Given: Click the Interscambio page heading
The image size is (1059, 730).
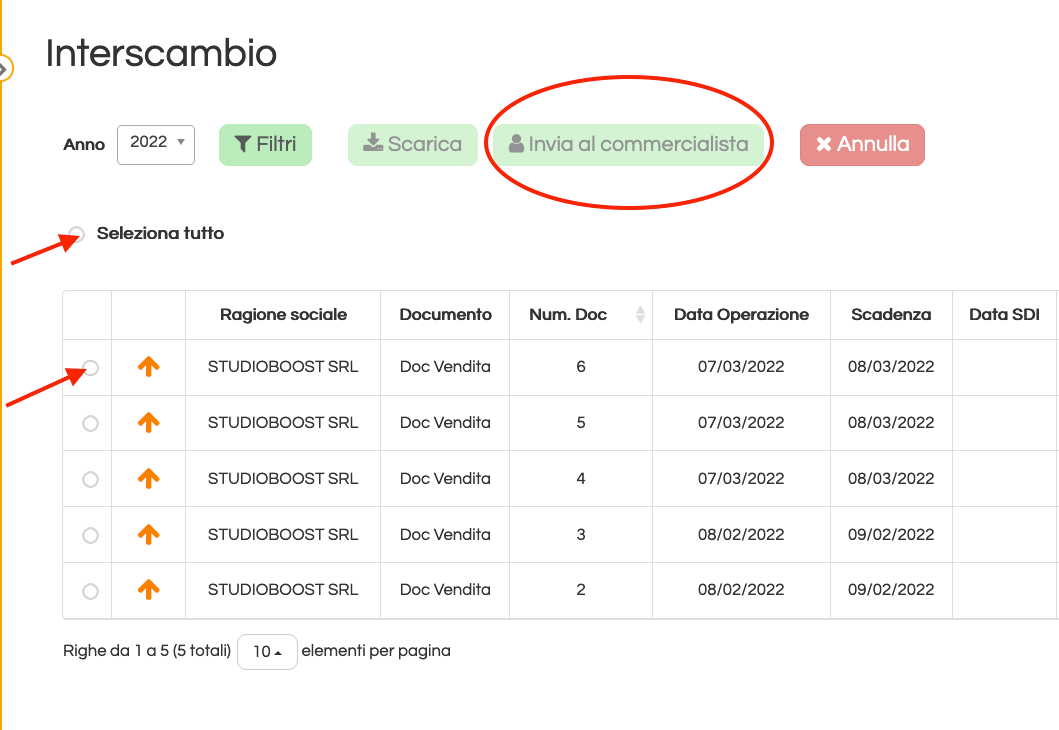Looking at the screenshot, I should [161, 53].
